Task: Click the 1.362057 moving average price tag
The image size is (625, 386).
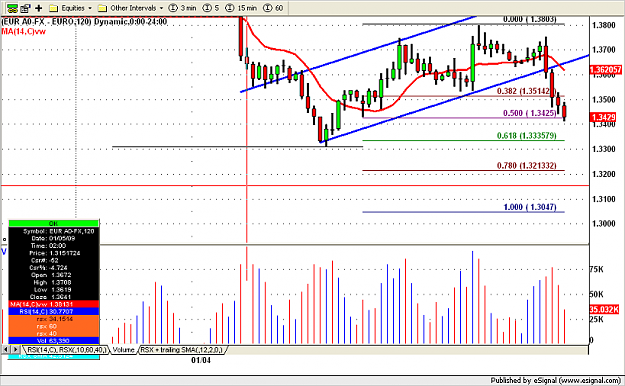Action: coord(605,70)
